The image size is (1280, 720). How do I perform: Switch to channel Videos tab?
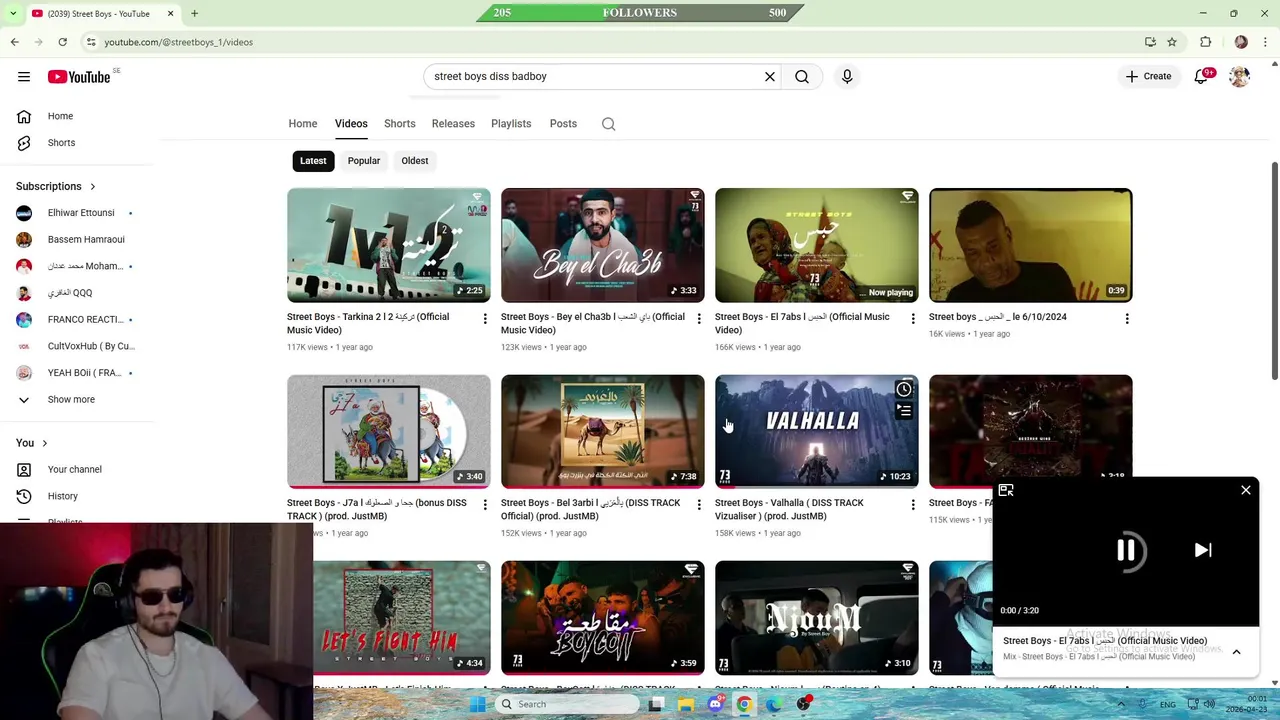tap(351, 124)
